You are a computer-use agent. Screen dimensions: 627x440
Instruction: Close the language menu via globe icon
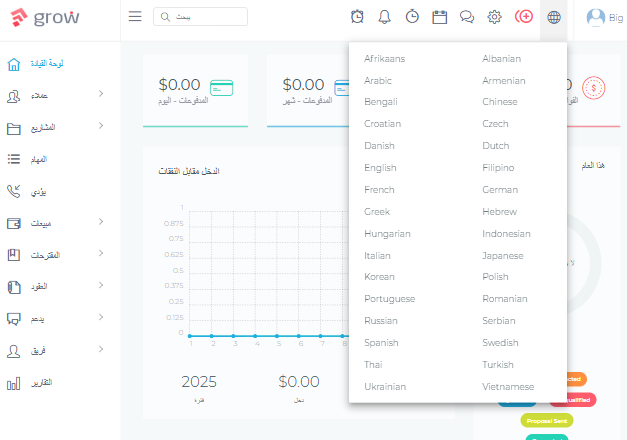tap(554, 17)
